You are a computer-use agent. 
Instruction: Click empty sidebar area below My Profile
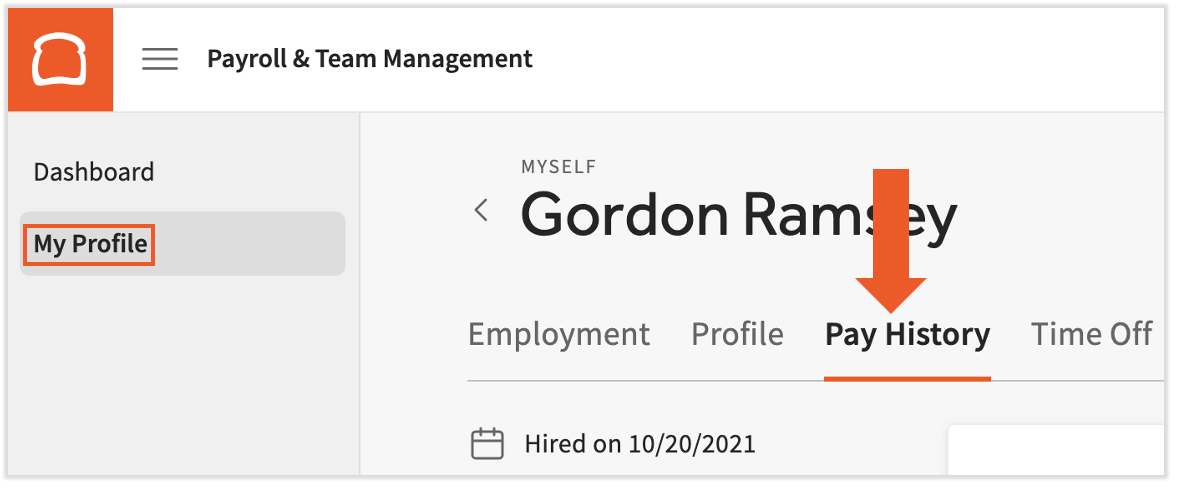click(x=180, y=380)
